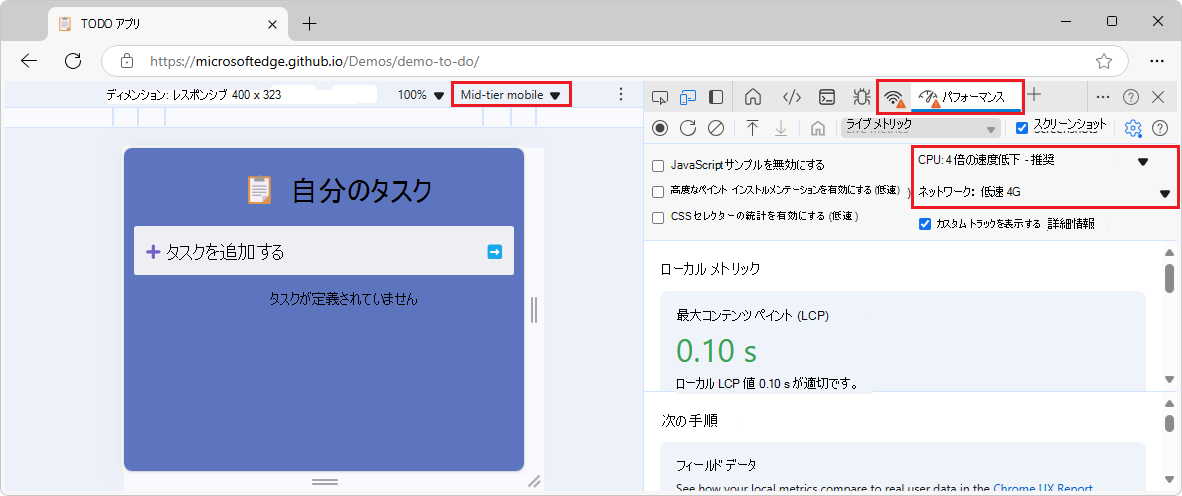
Task: Click the タスクを追加する input field
Action: [x=324, y=252]
